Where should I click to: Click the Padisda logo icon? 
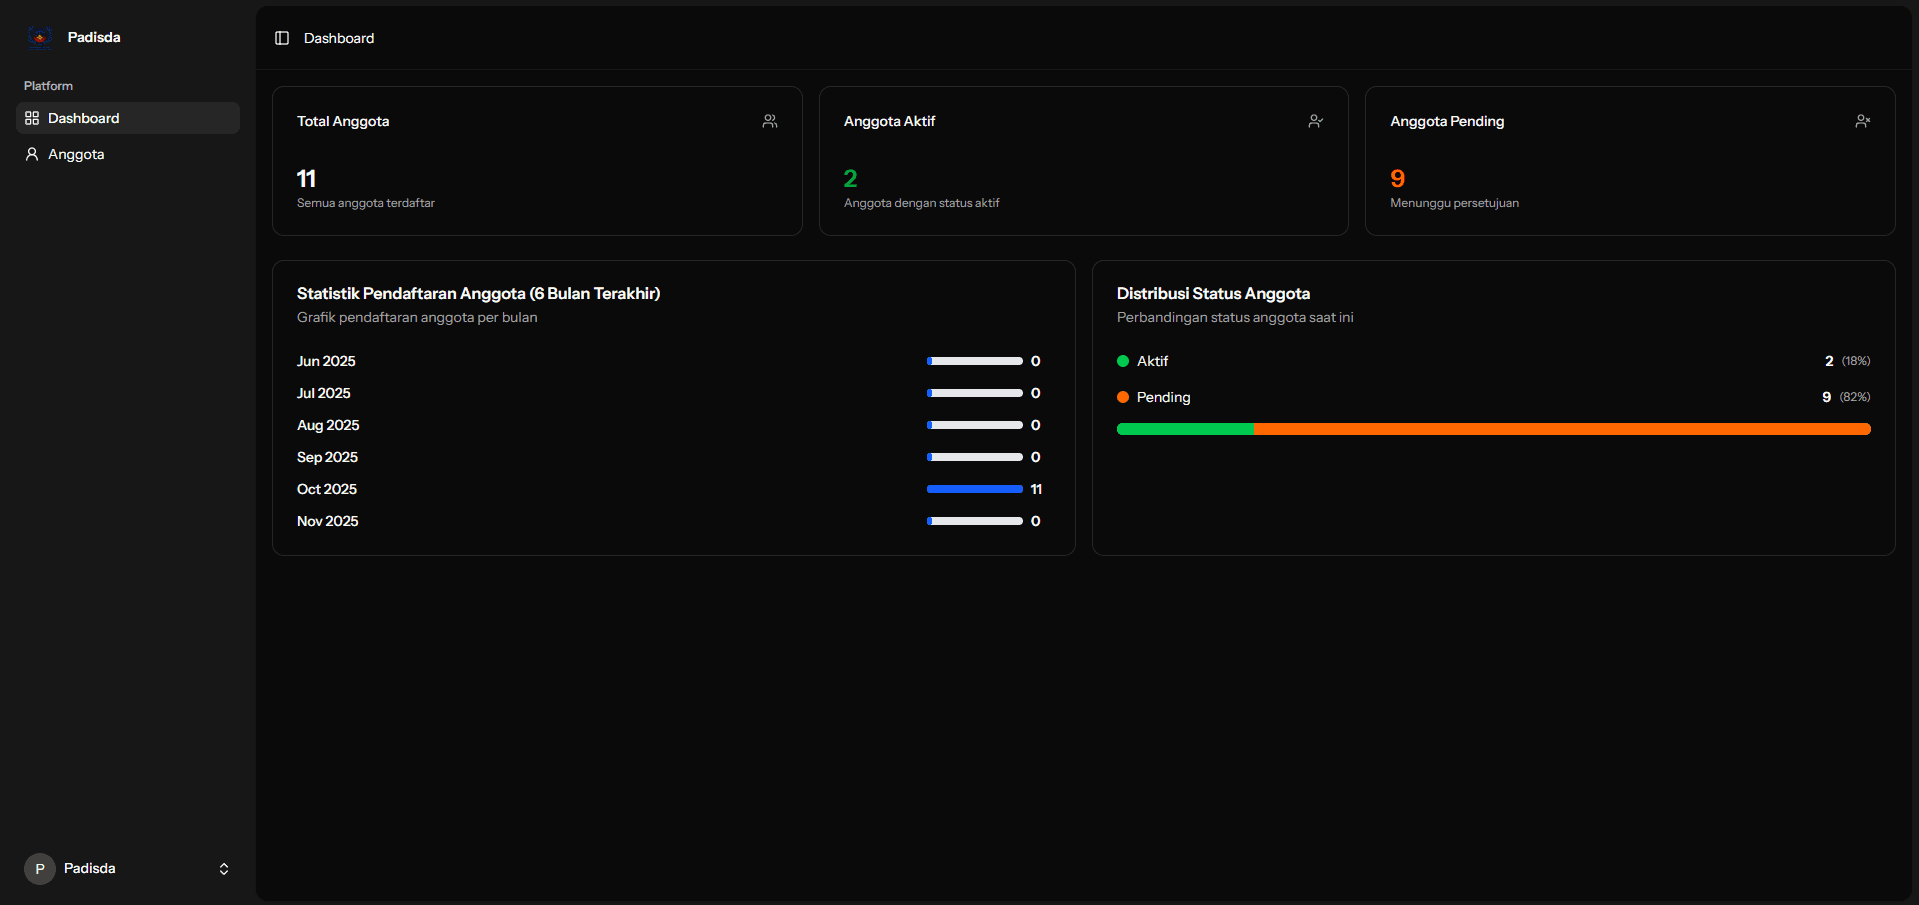[x=39, y=37]
